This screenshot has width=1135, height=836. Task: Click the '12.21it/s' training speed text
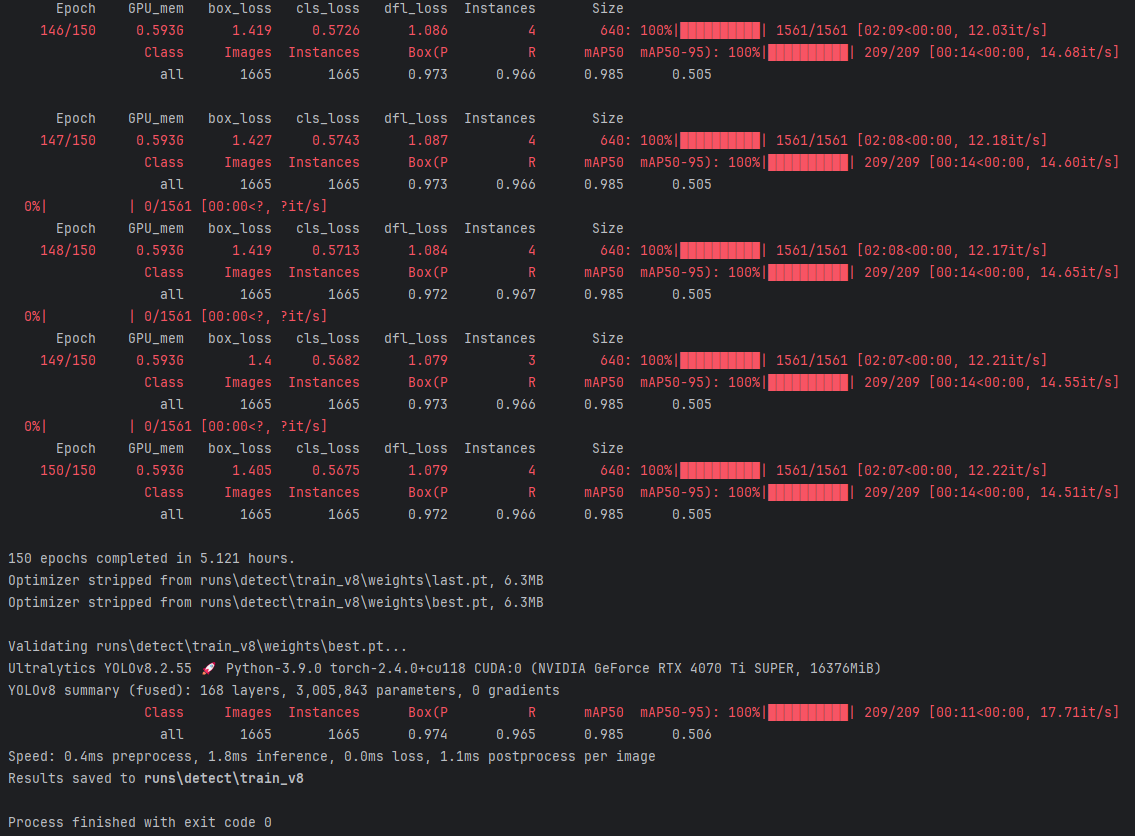click(1003, 360)
